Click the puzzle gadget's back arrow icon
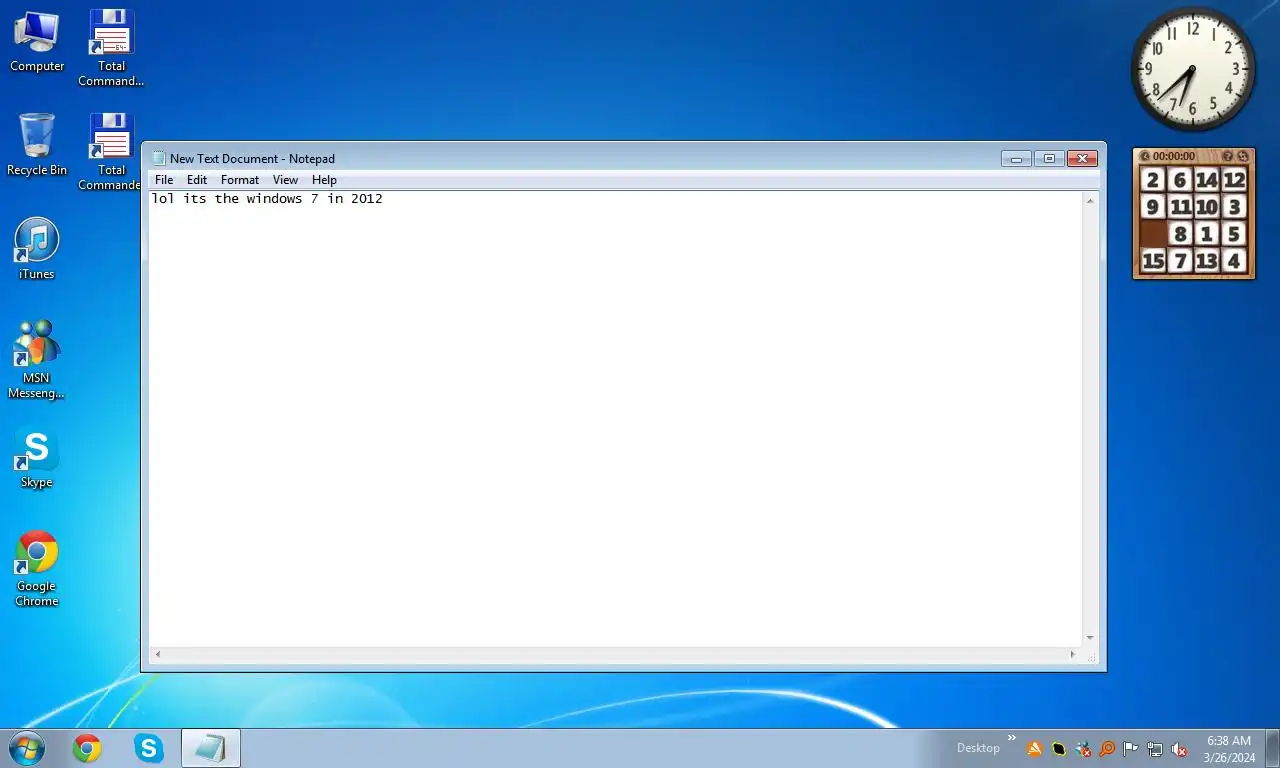The image size is (1280, 768). [1145, 156]
